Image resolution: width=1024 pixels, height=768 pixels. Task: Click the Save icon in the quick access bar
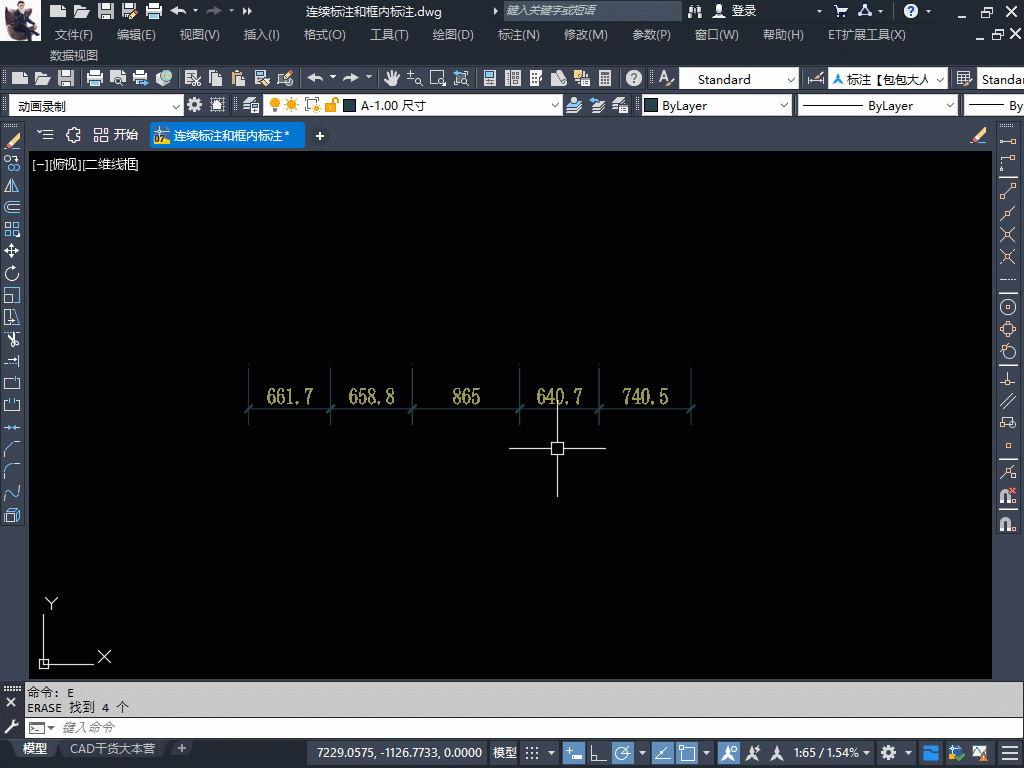pyautogui.click(x=106, y=10)
